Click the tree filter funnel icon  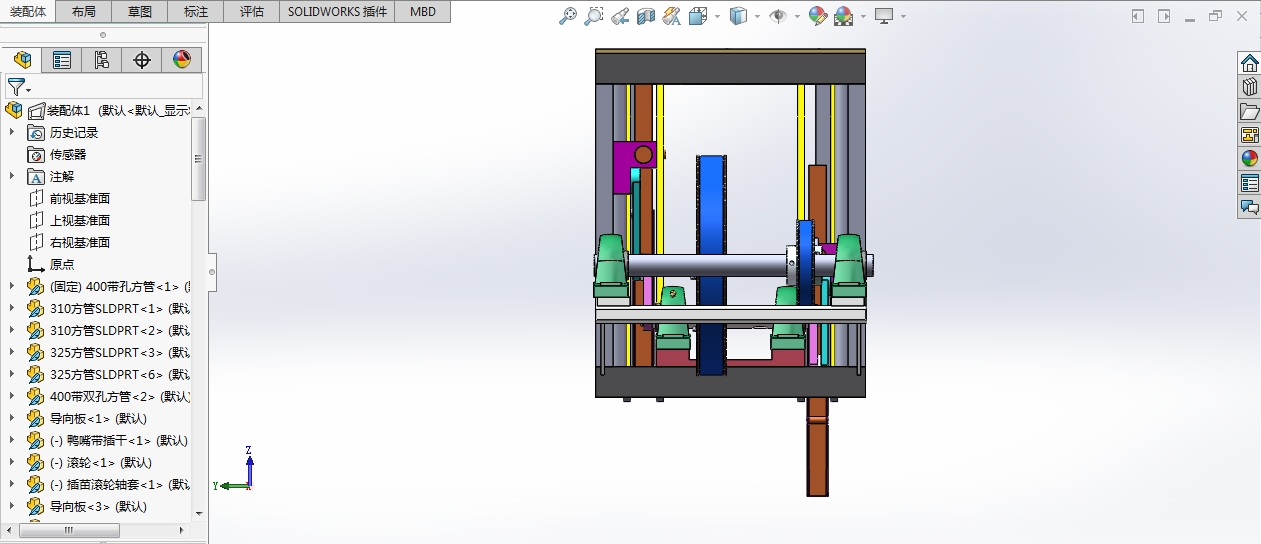tap(16, 87)
